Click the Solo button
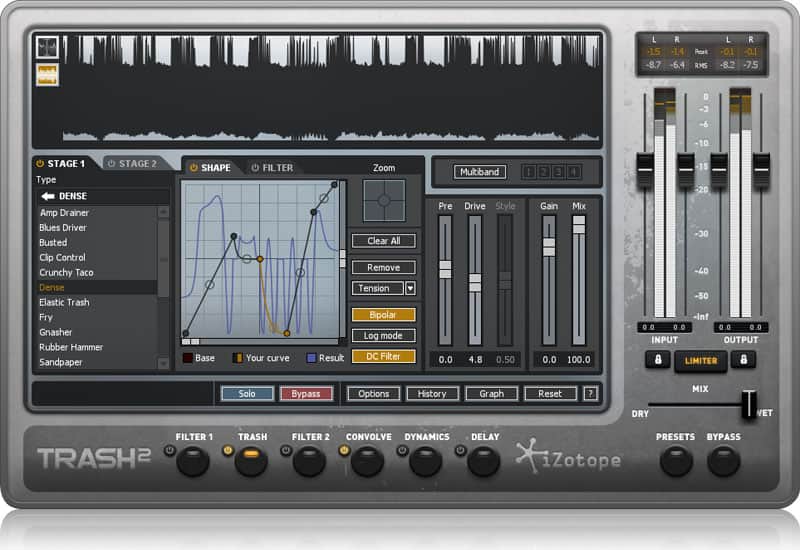 [247, 393]
